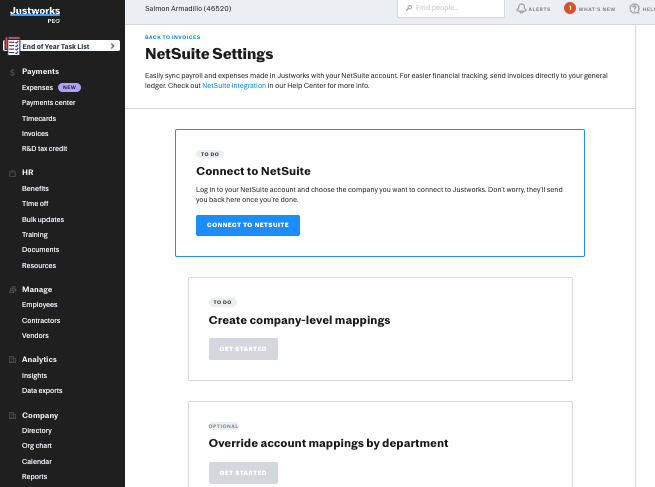Image resolution: width=655 pixels, height=487 pixels.
Task: Open the End of Year Task List
Action: pyautogui.click(x=62, y=46)
